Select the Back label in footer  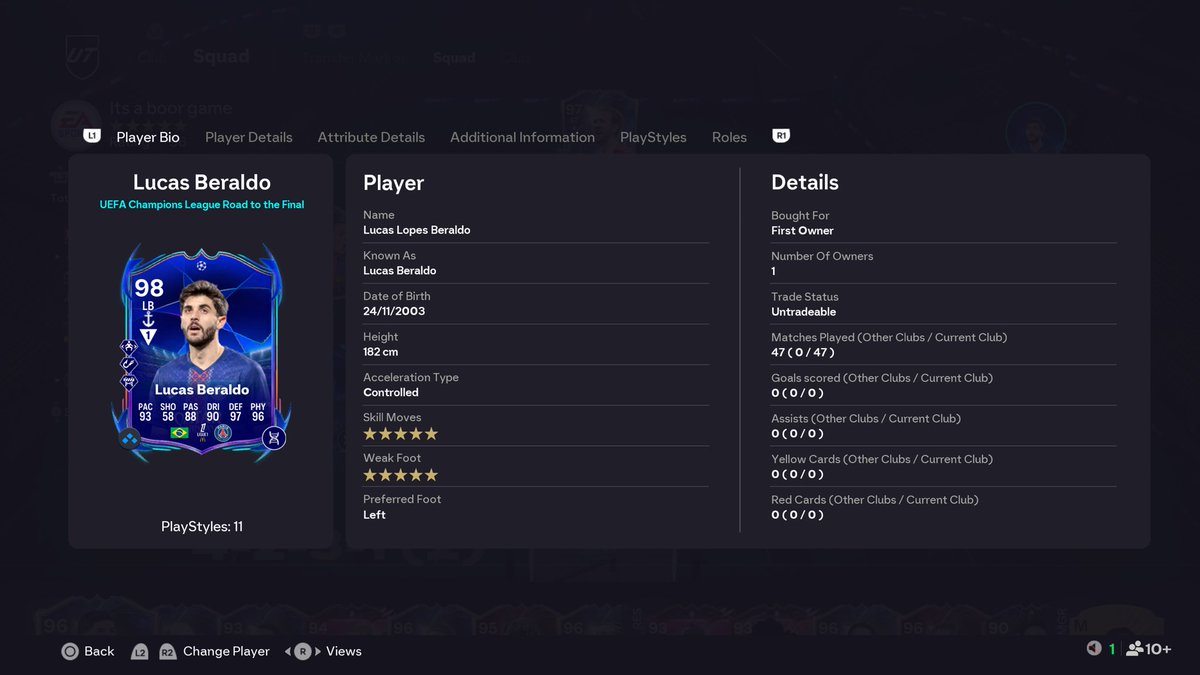pos(99,651)
